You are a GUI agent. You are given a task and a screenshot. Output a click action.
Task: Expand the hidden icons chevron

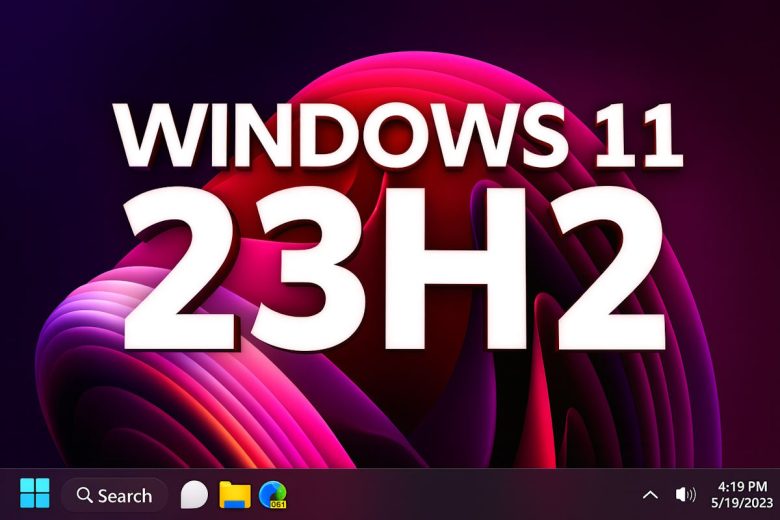click(x=650, y=494)
